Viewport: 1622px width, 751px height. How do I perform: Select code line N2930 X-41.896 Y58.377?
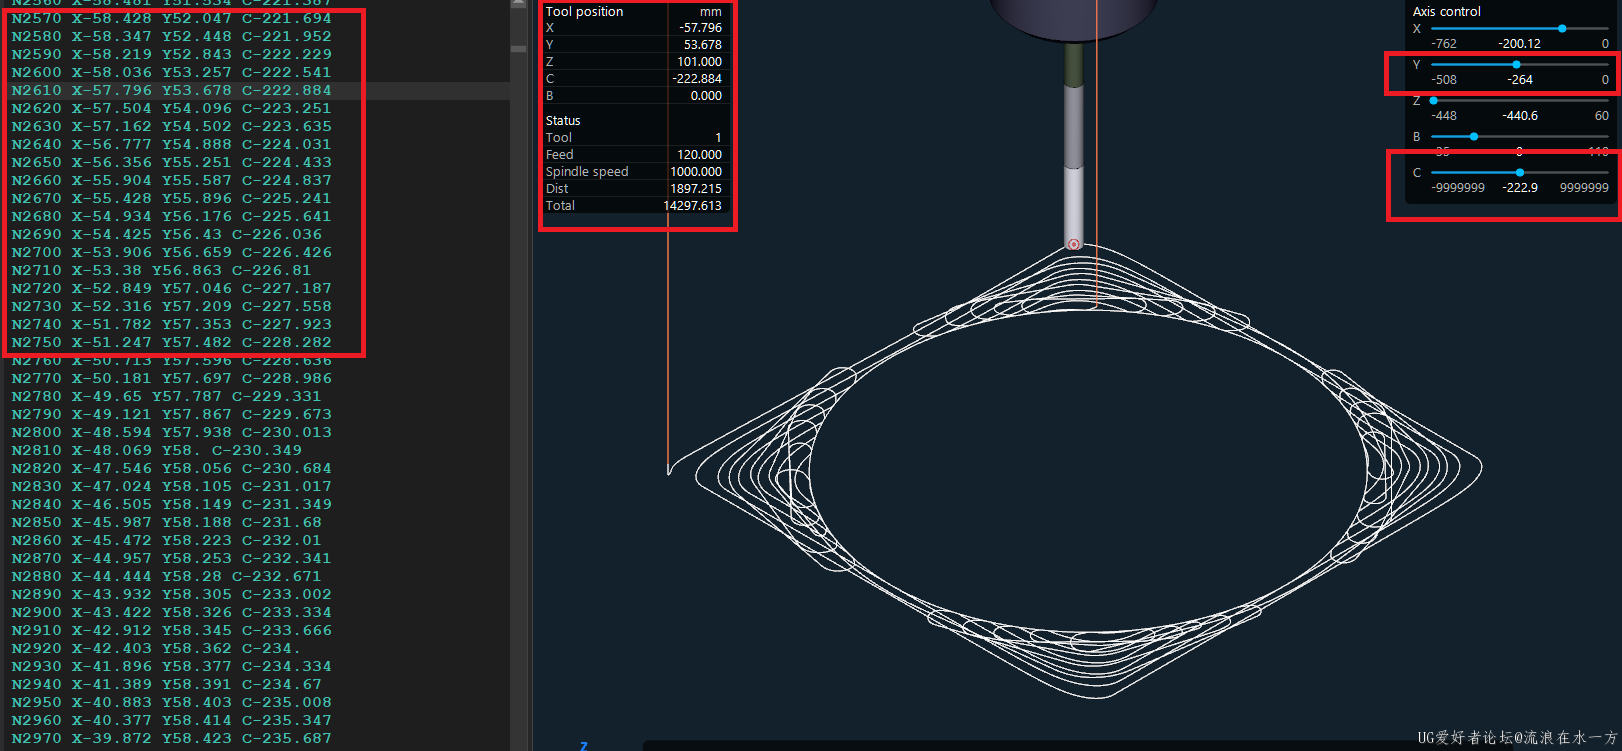tap(171, 666)
